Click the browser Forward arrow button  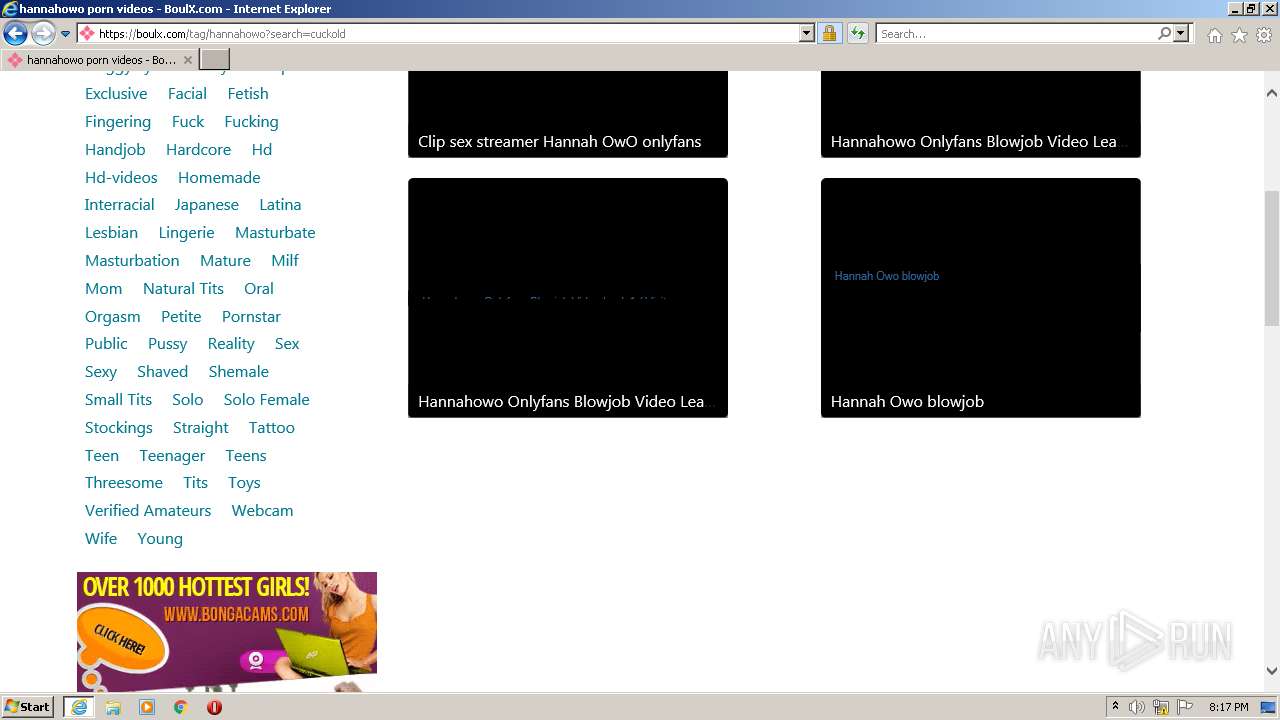pyautogui.click(x=43, y=33)
